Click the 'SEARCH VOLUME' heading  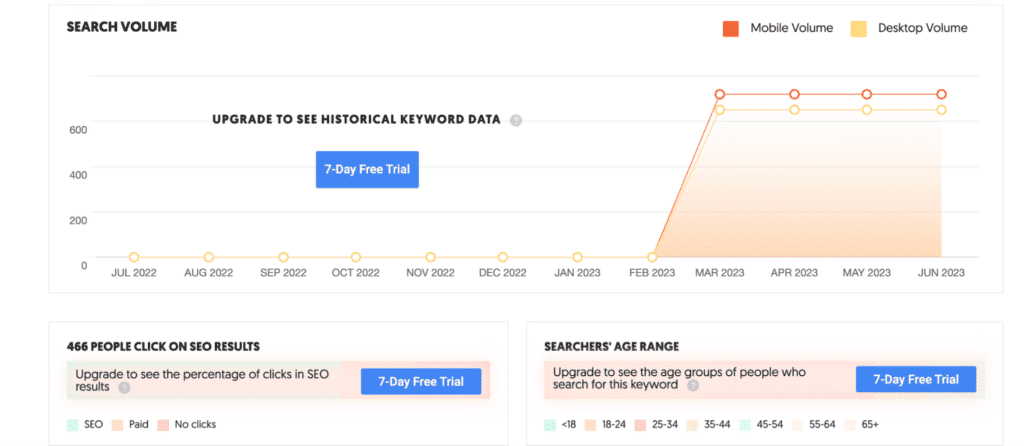121,27
